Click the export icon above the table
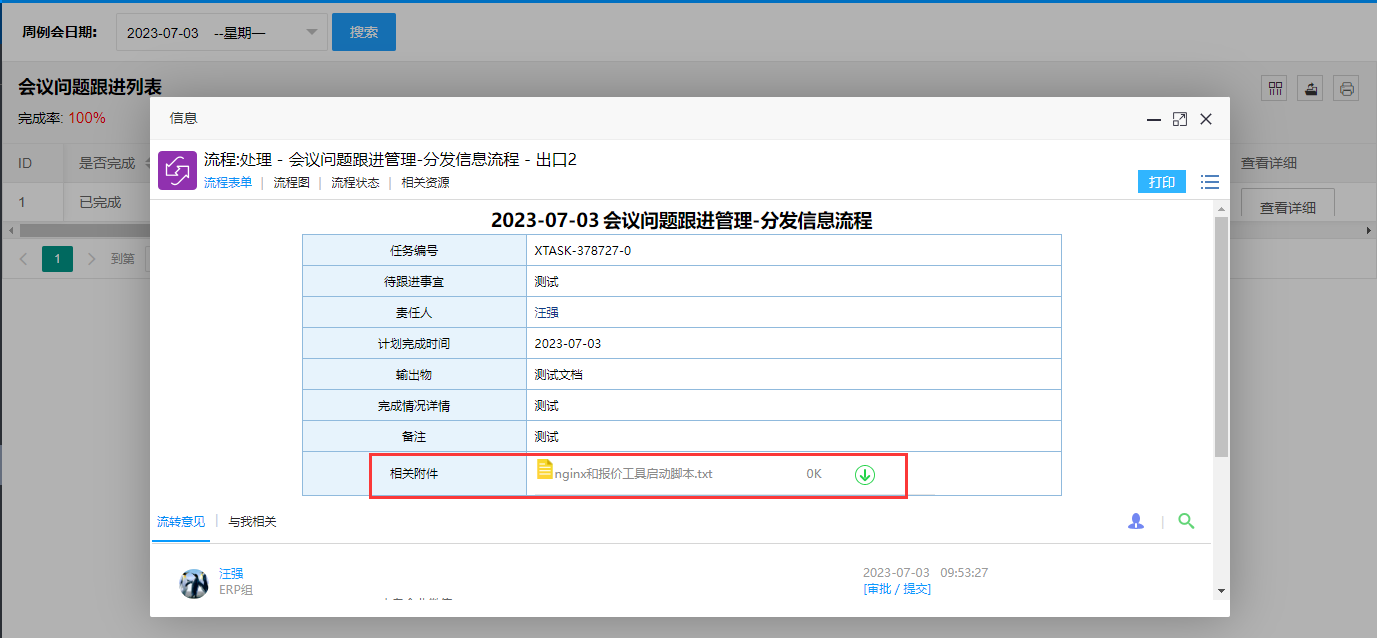Image resolution: width=1377 pixels, height=638 pixels. point(1311,88)
